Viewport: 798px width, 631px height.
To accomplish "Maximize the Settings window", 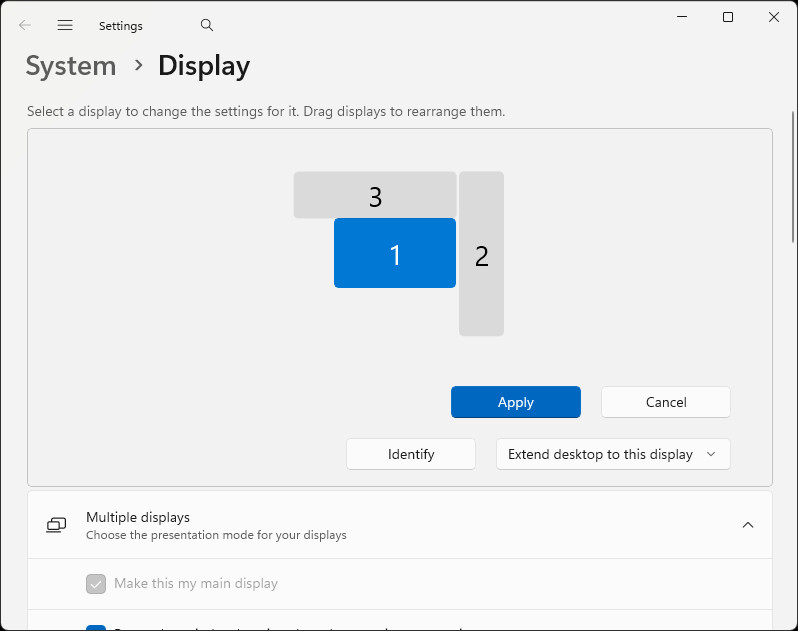I will [x=728, y=17].
